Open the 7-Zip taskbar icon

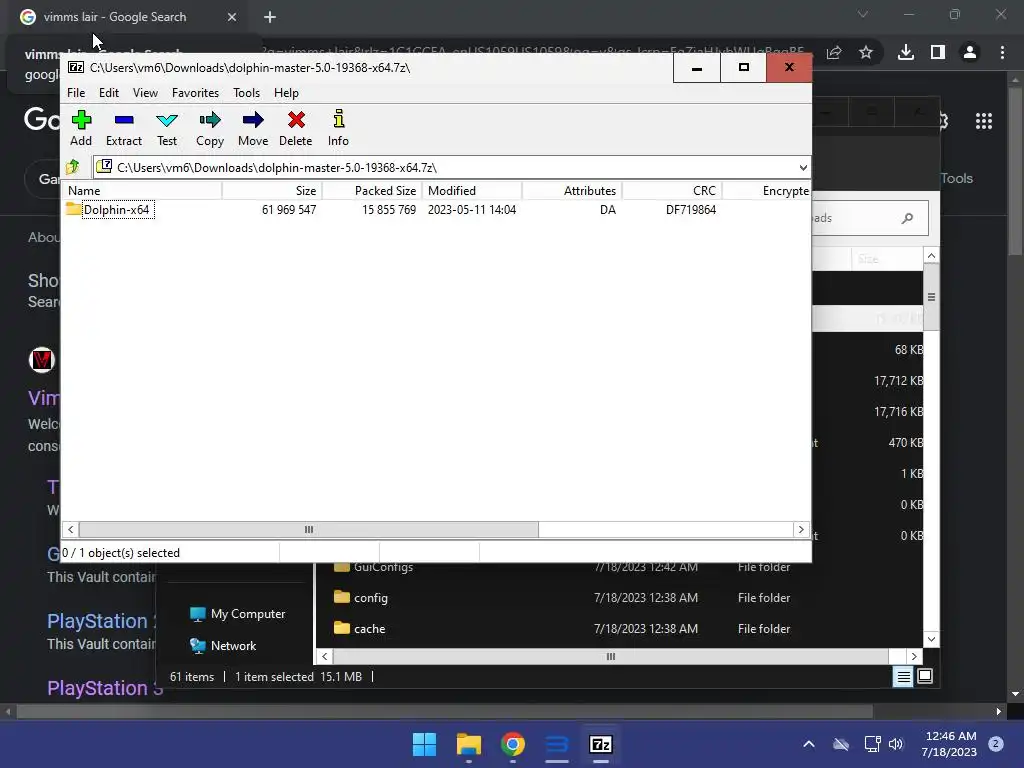pyautogui.click(x=601, y=744)
